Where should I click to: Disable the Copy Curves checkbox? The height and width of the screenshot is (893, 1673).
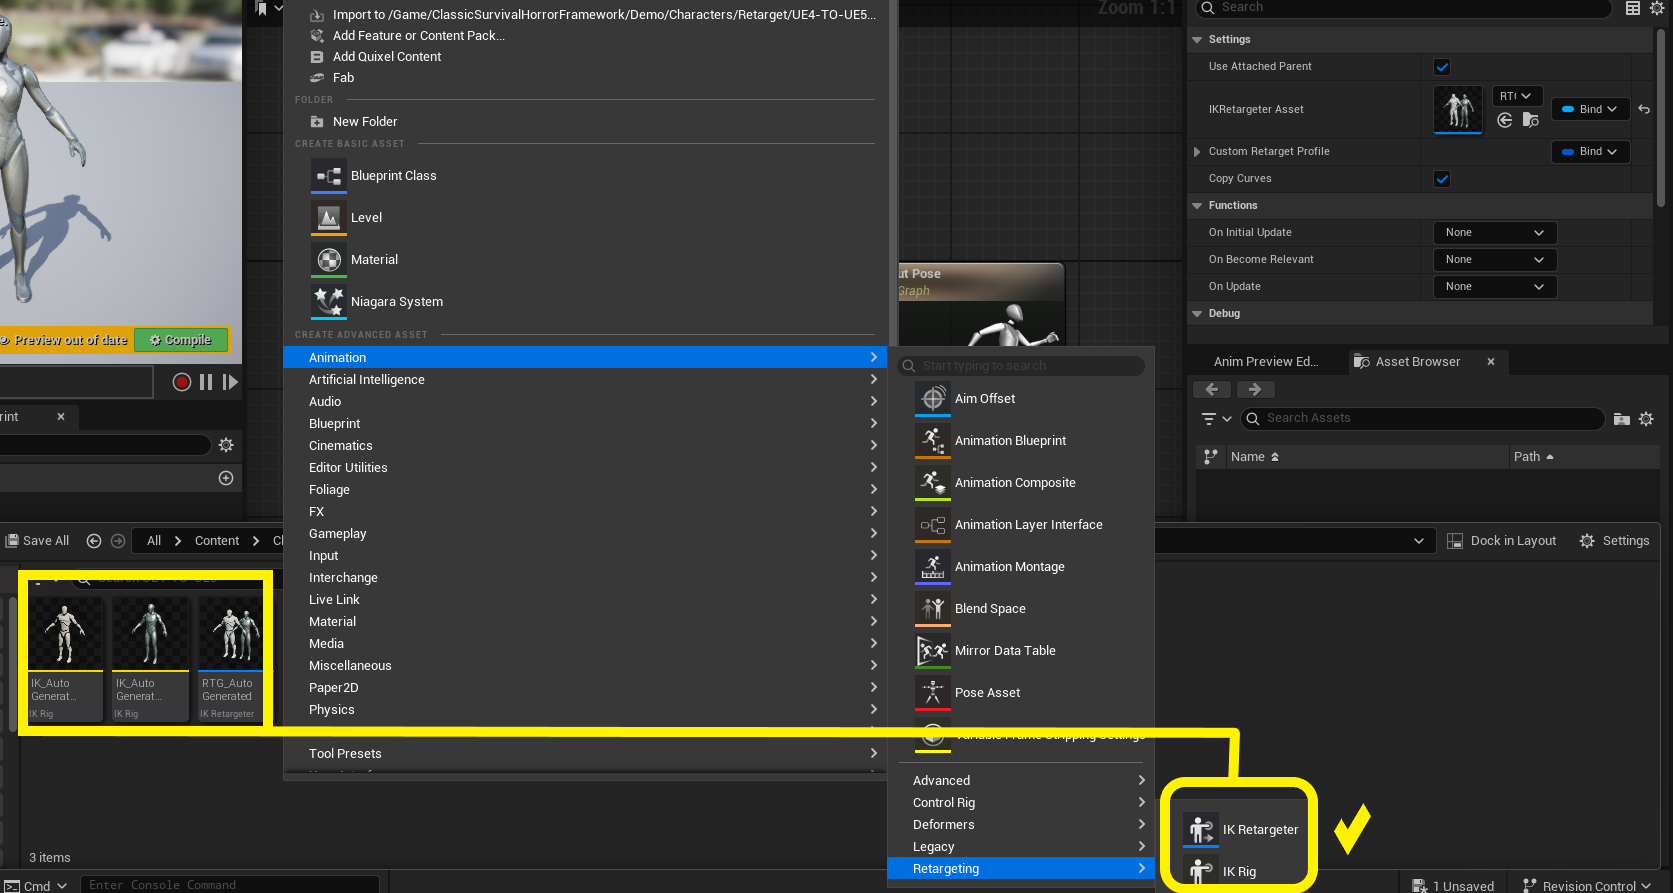pos(1442,179)
